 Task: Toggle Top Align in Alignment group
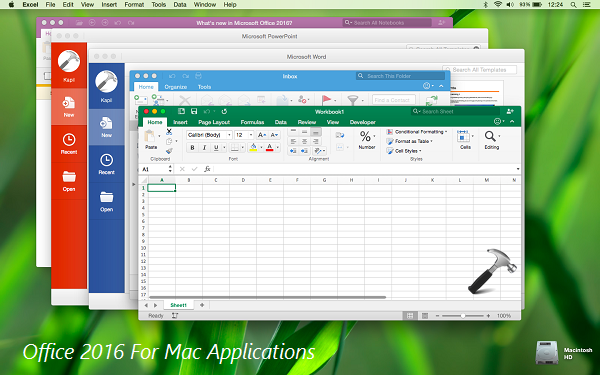pos(293,132)
